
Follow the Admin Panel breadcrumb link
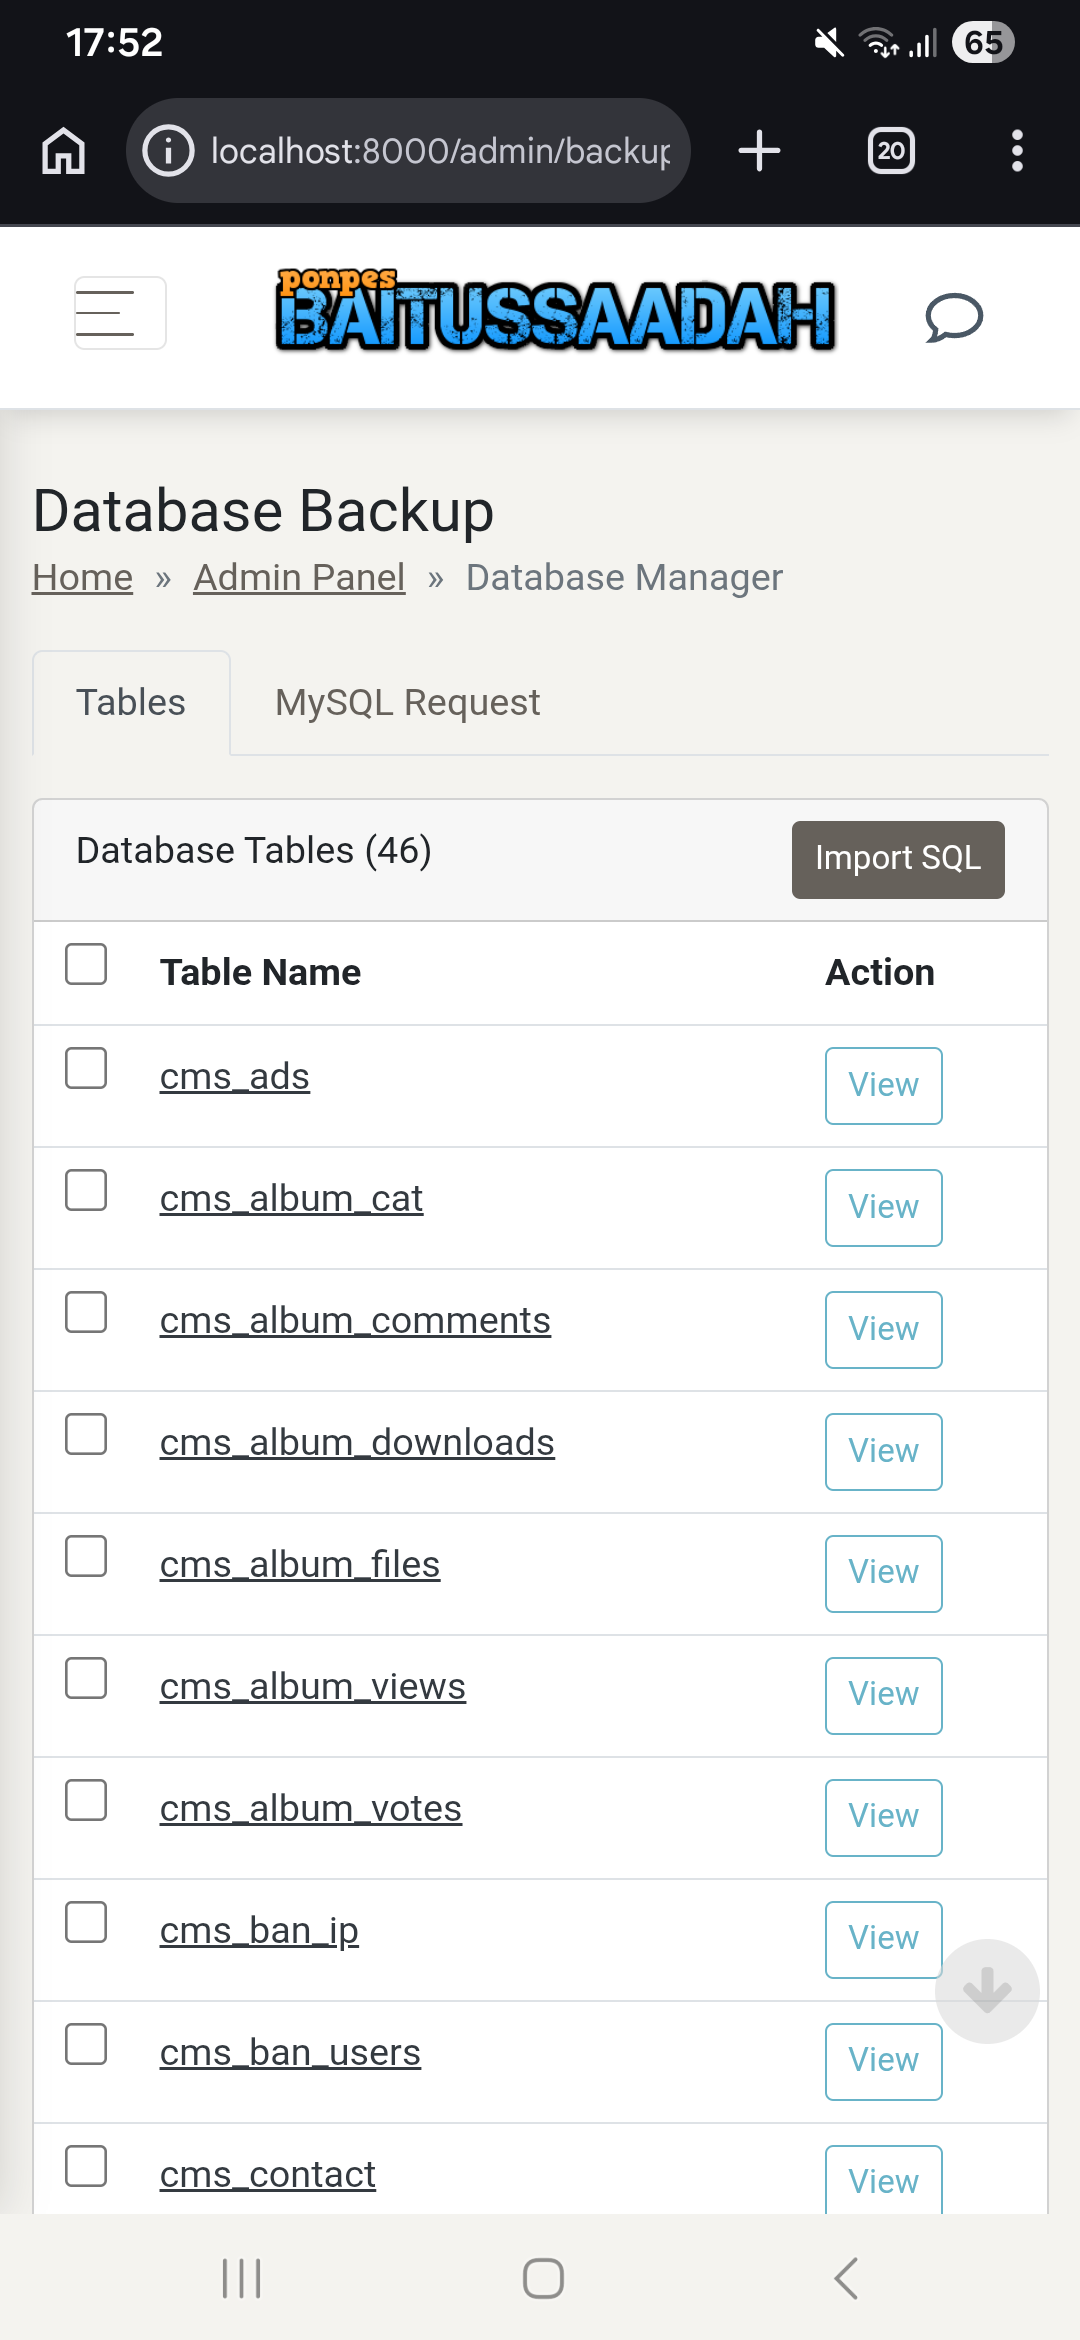299,578
